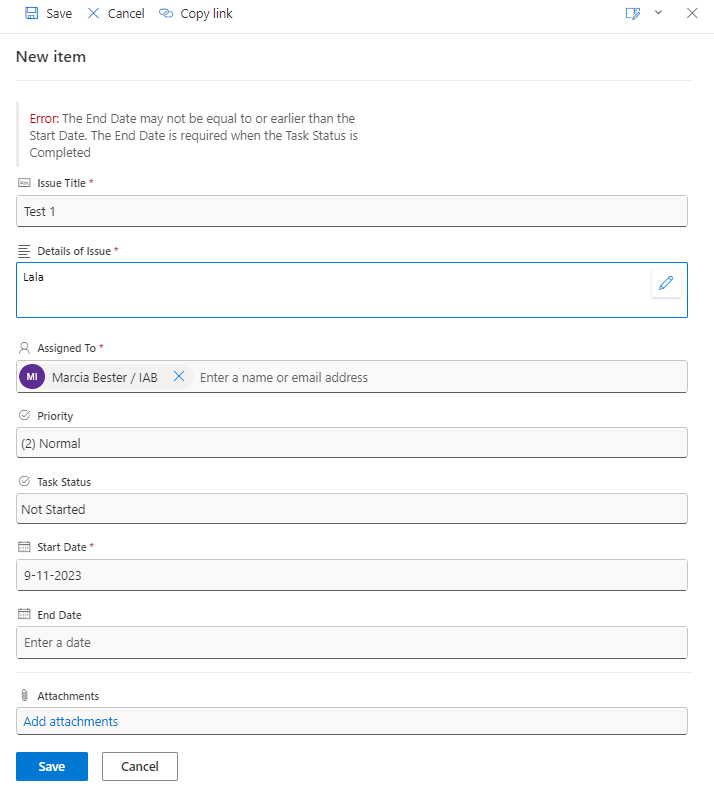The image size is (714, 812).
Task: Open the Priority dropdown showing (2) Normal
Action: coord(351,443)
